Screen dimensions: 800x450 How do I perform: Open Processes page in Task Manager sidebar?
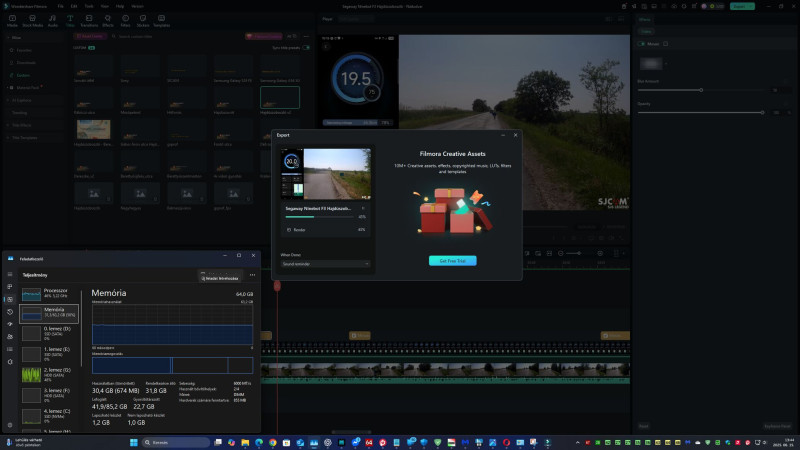pyautogui.click(x=10, y=287)
